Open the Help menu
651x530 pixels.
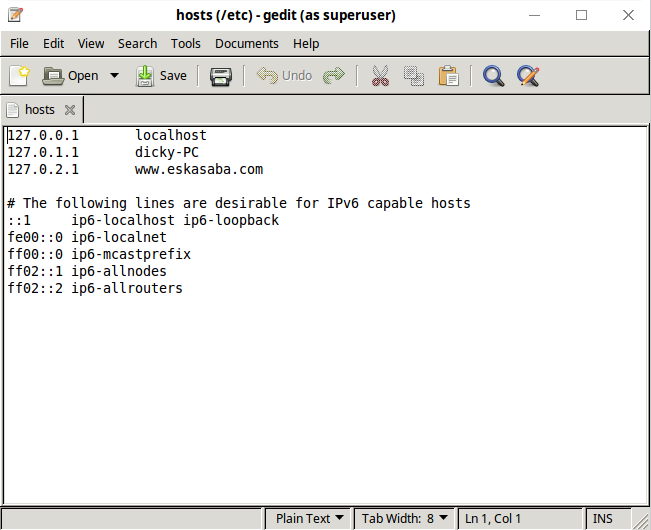pyautogui.click(x=306, y=44)
